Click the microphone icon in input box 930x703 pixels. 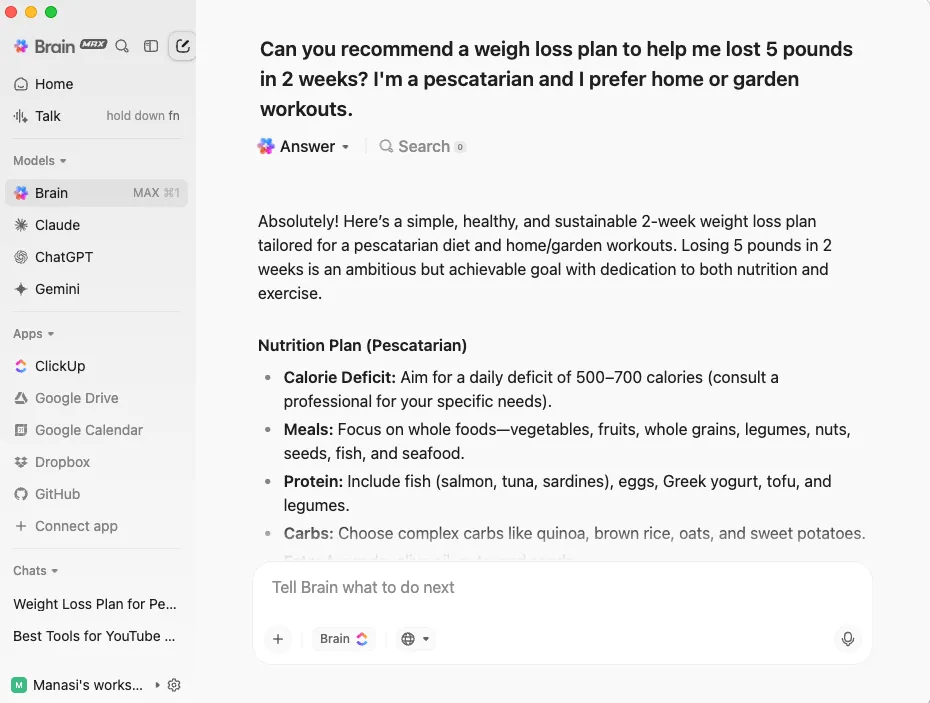[x=848, y=639]
